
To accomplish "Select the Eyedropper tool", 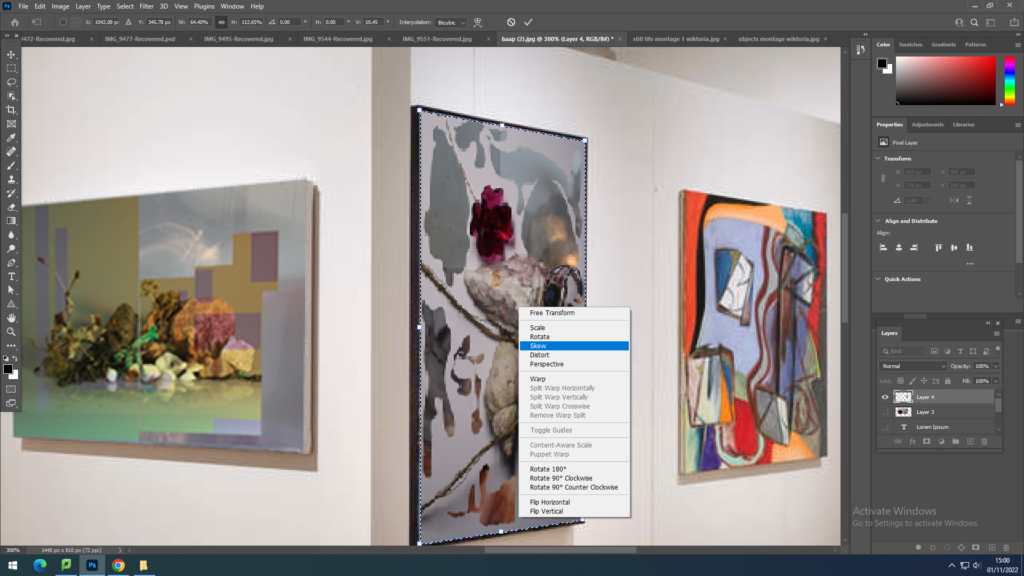I will point(11,138).
